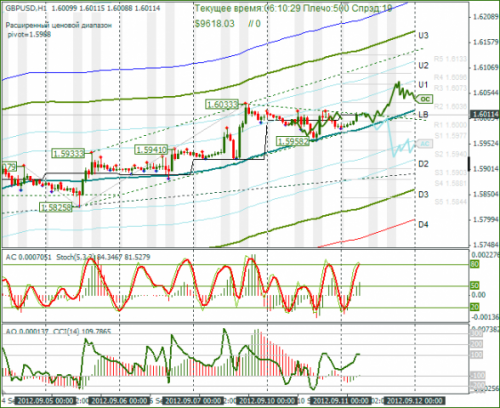Click the GBPUSD,H1 chart title
This screenshot has width=500, height=408.
(x=26, y=9)
